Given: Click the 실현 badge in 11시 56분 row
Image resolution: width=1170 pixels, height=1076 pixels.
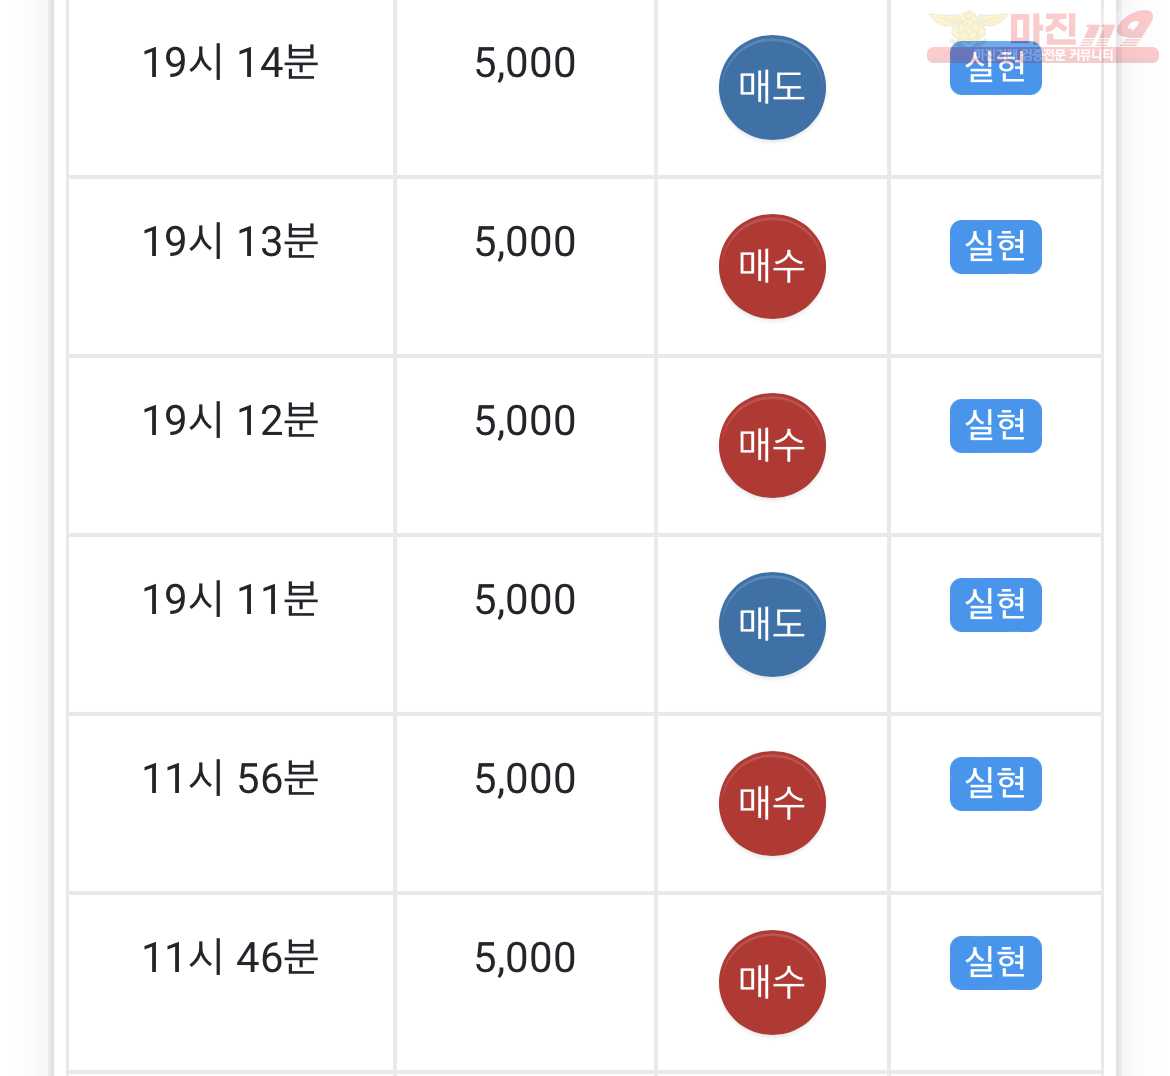Looking at the screenshot, I should point(995,784).
